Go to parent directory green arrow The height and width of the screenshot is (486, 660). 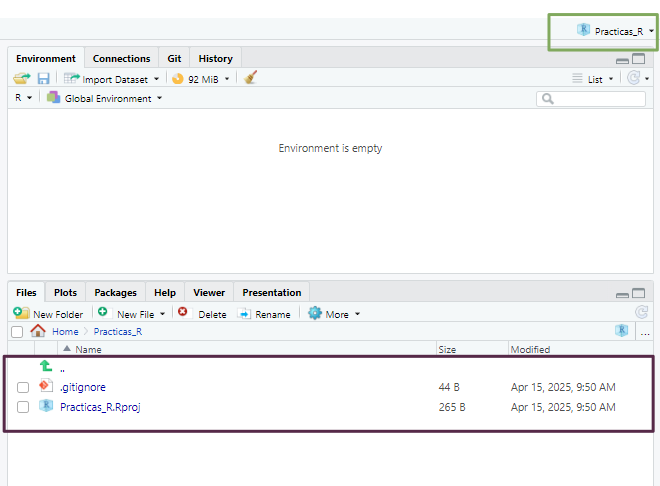coord(45,367)
